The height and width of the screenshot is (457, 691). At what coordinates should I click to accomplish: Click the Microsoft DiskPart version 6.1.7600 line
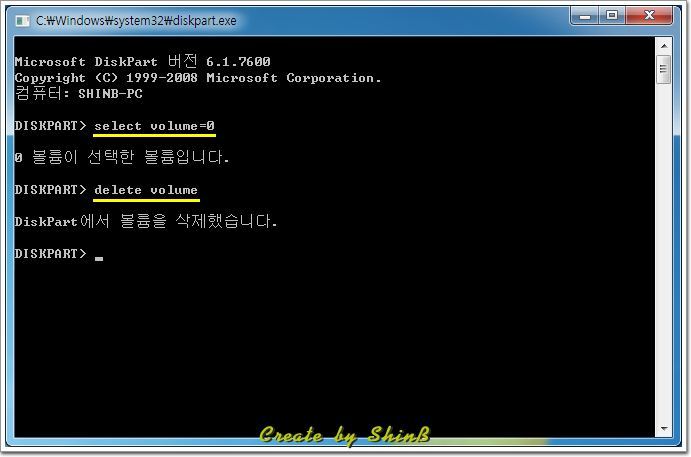[x=142, y=61]
